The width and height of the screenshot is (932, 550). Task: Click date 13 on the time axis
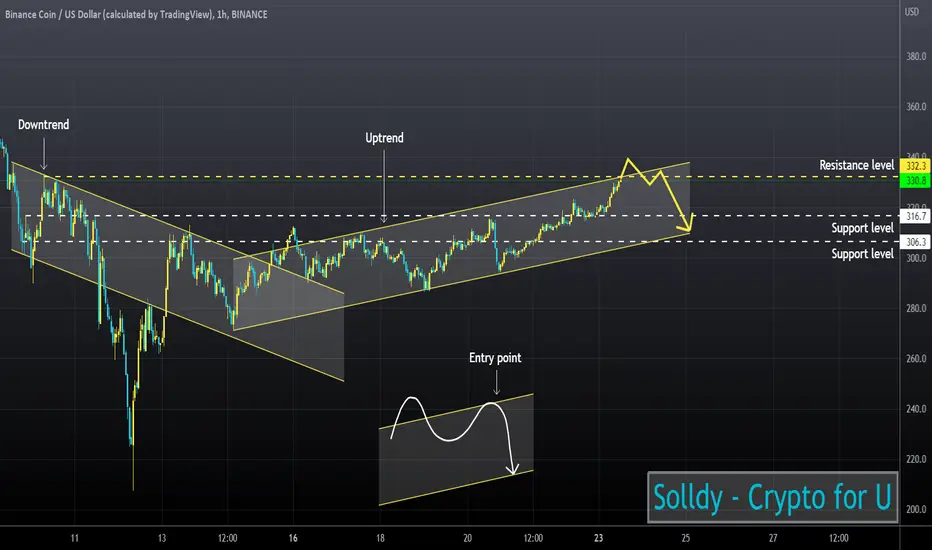pos(162,538)
